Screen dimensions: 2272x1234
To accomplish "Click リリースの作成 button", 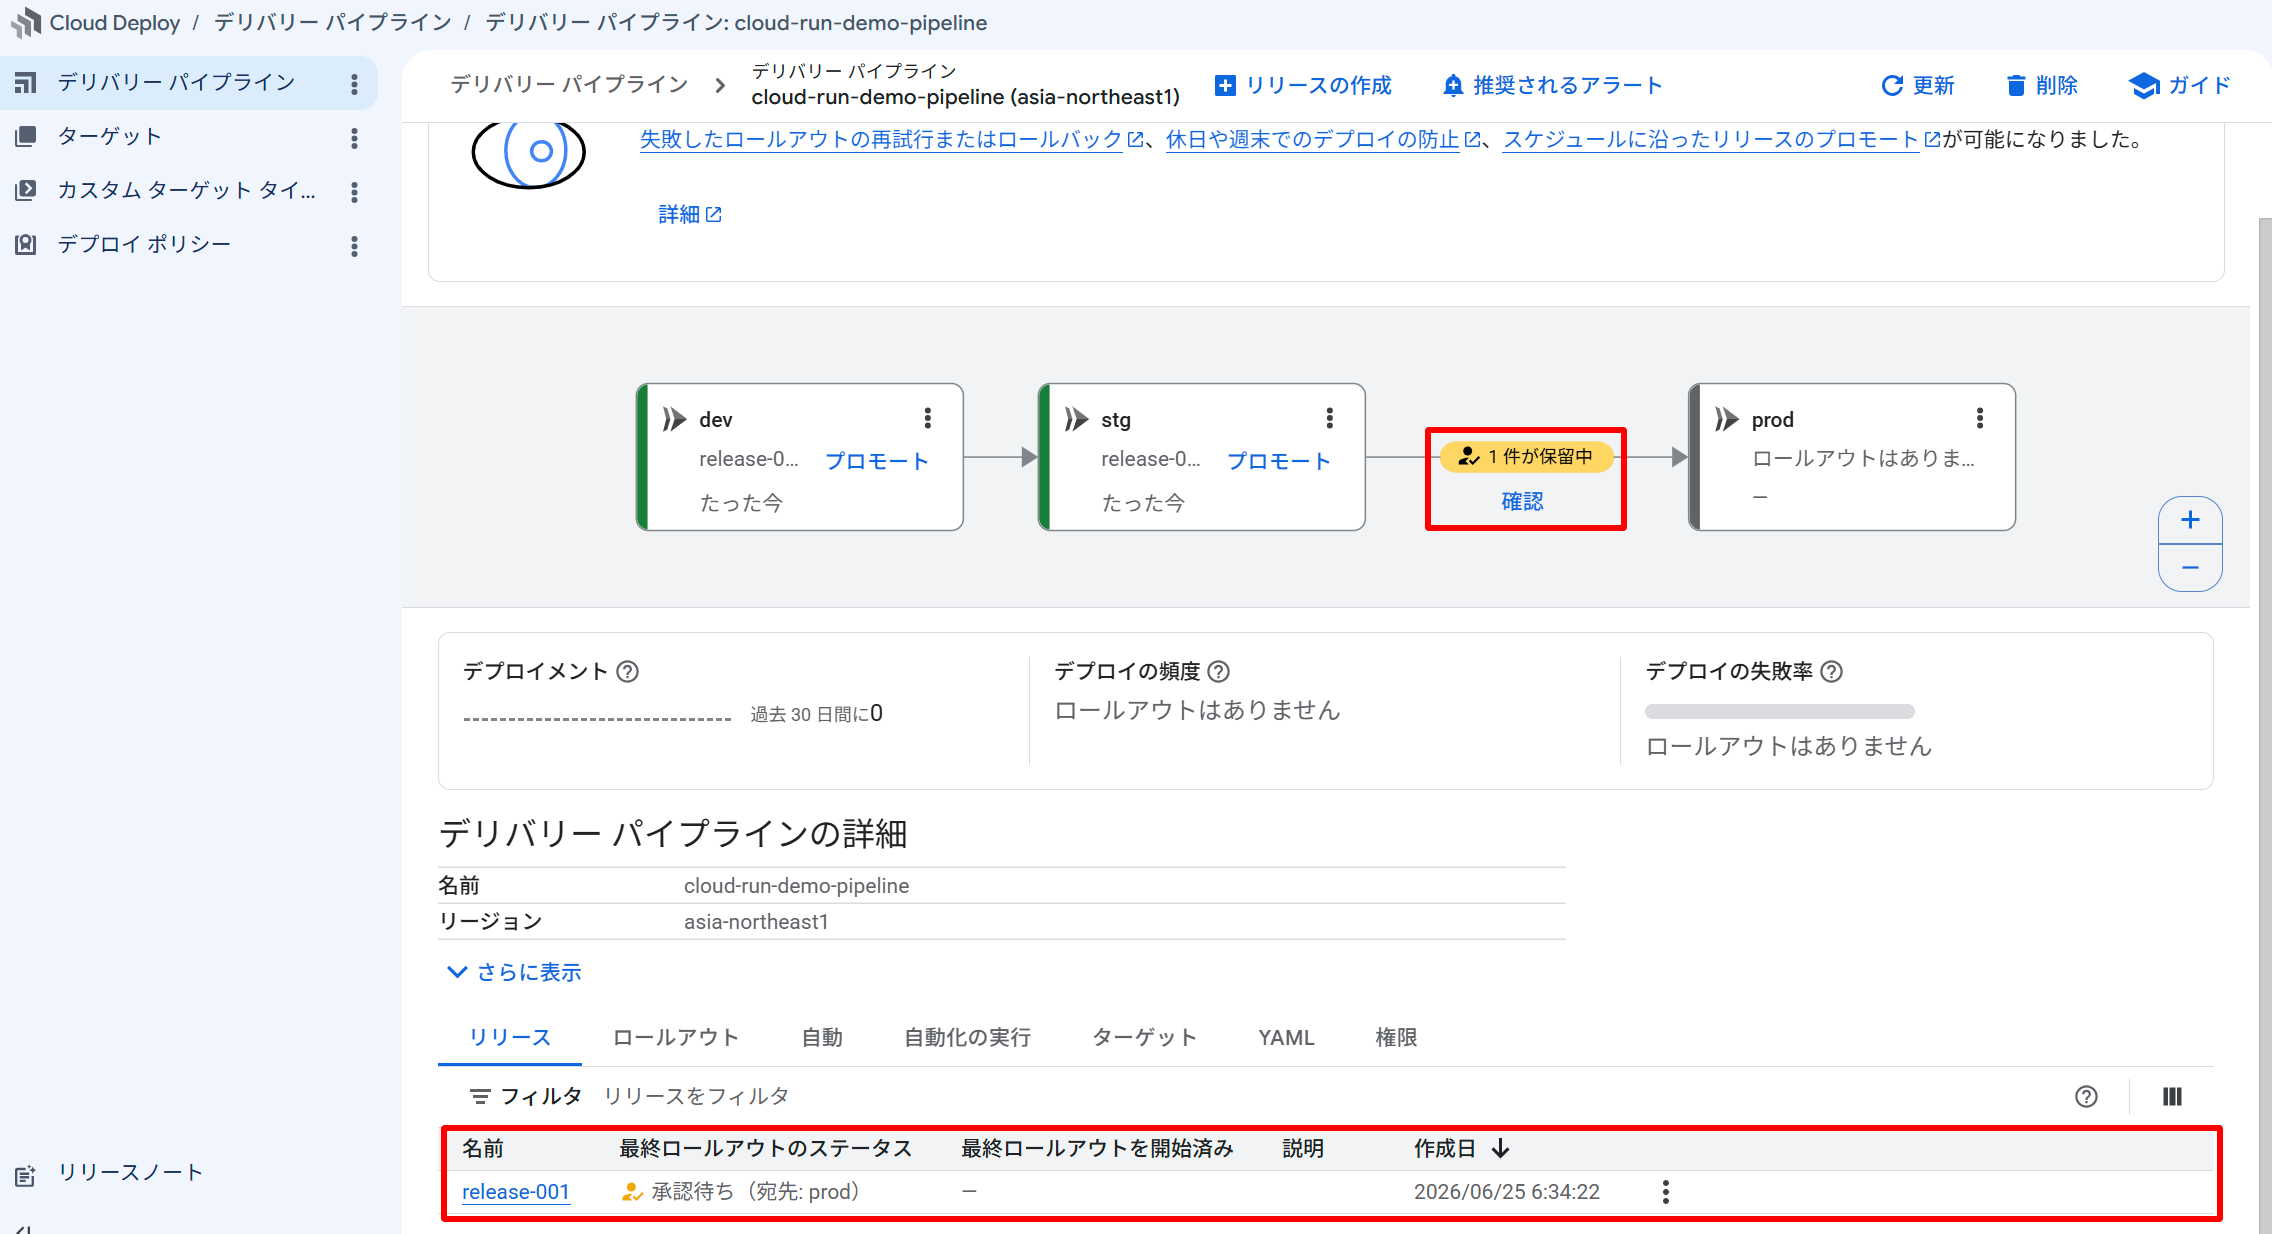I will 1303,86.
